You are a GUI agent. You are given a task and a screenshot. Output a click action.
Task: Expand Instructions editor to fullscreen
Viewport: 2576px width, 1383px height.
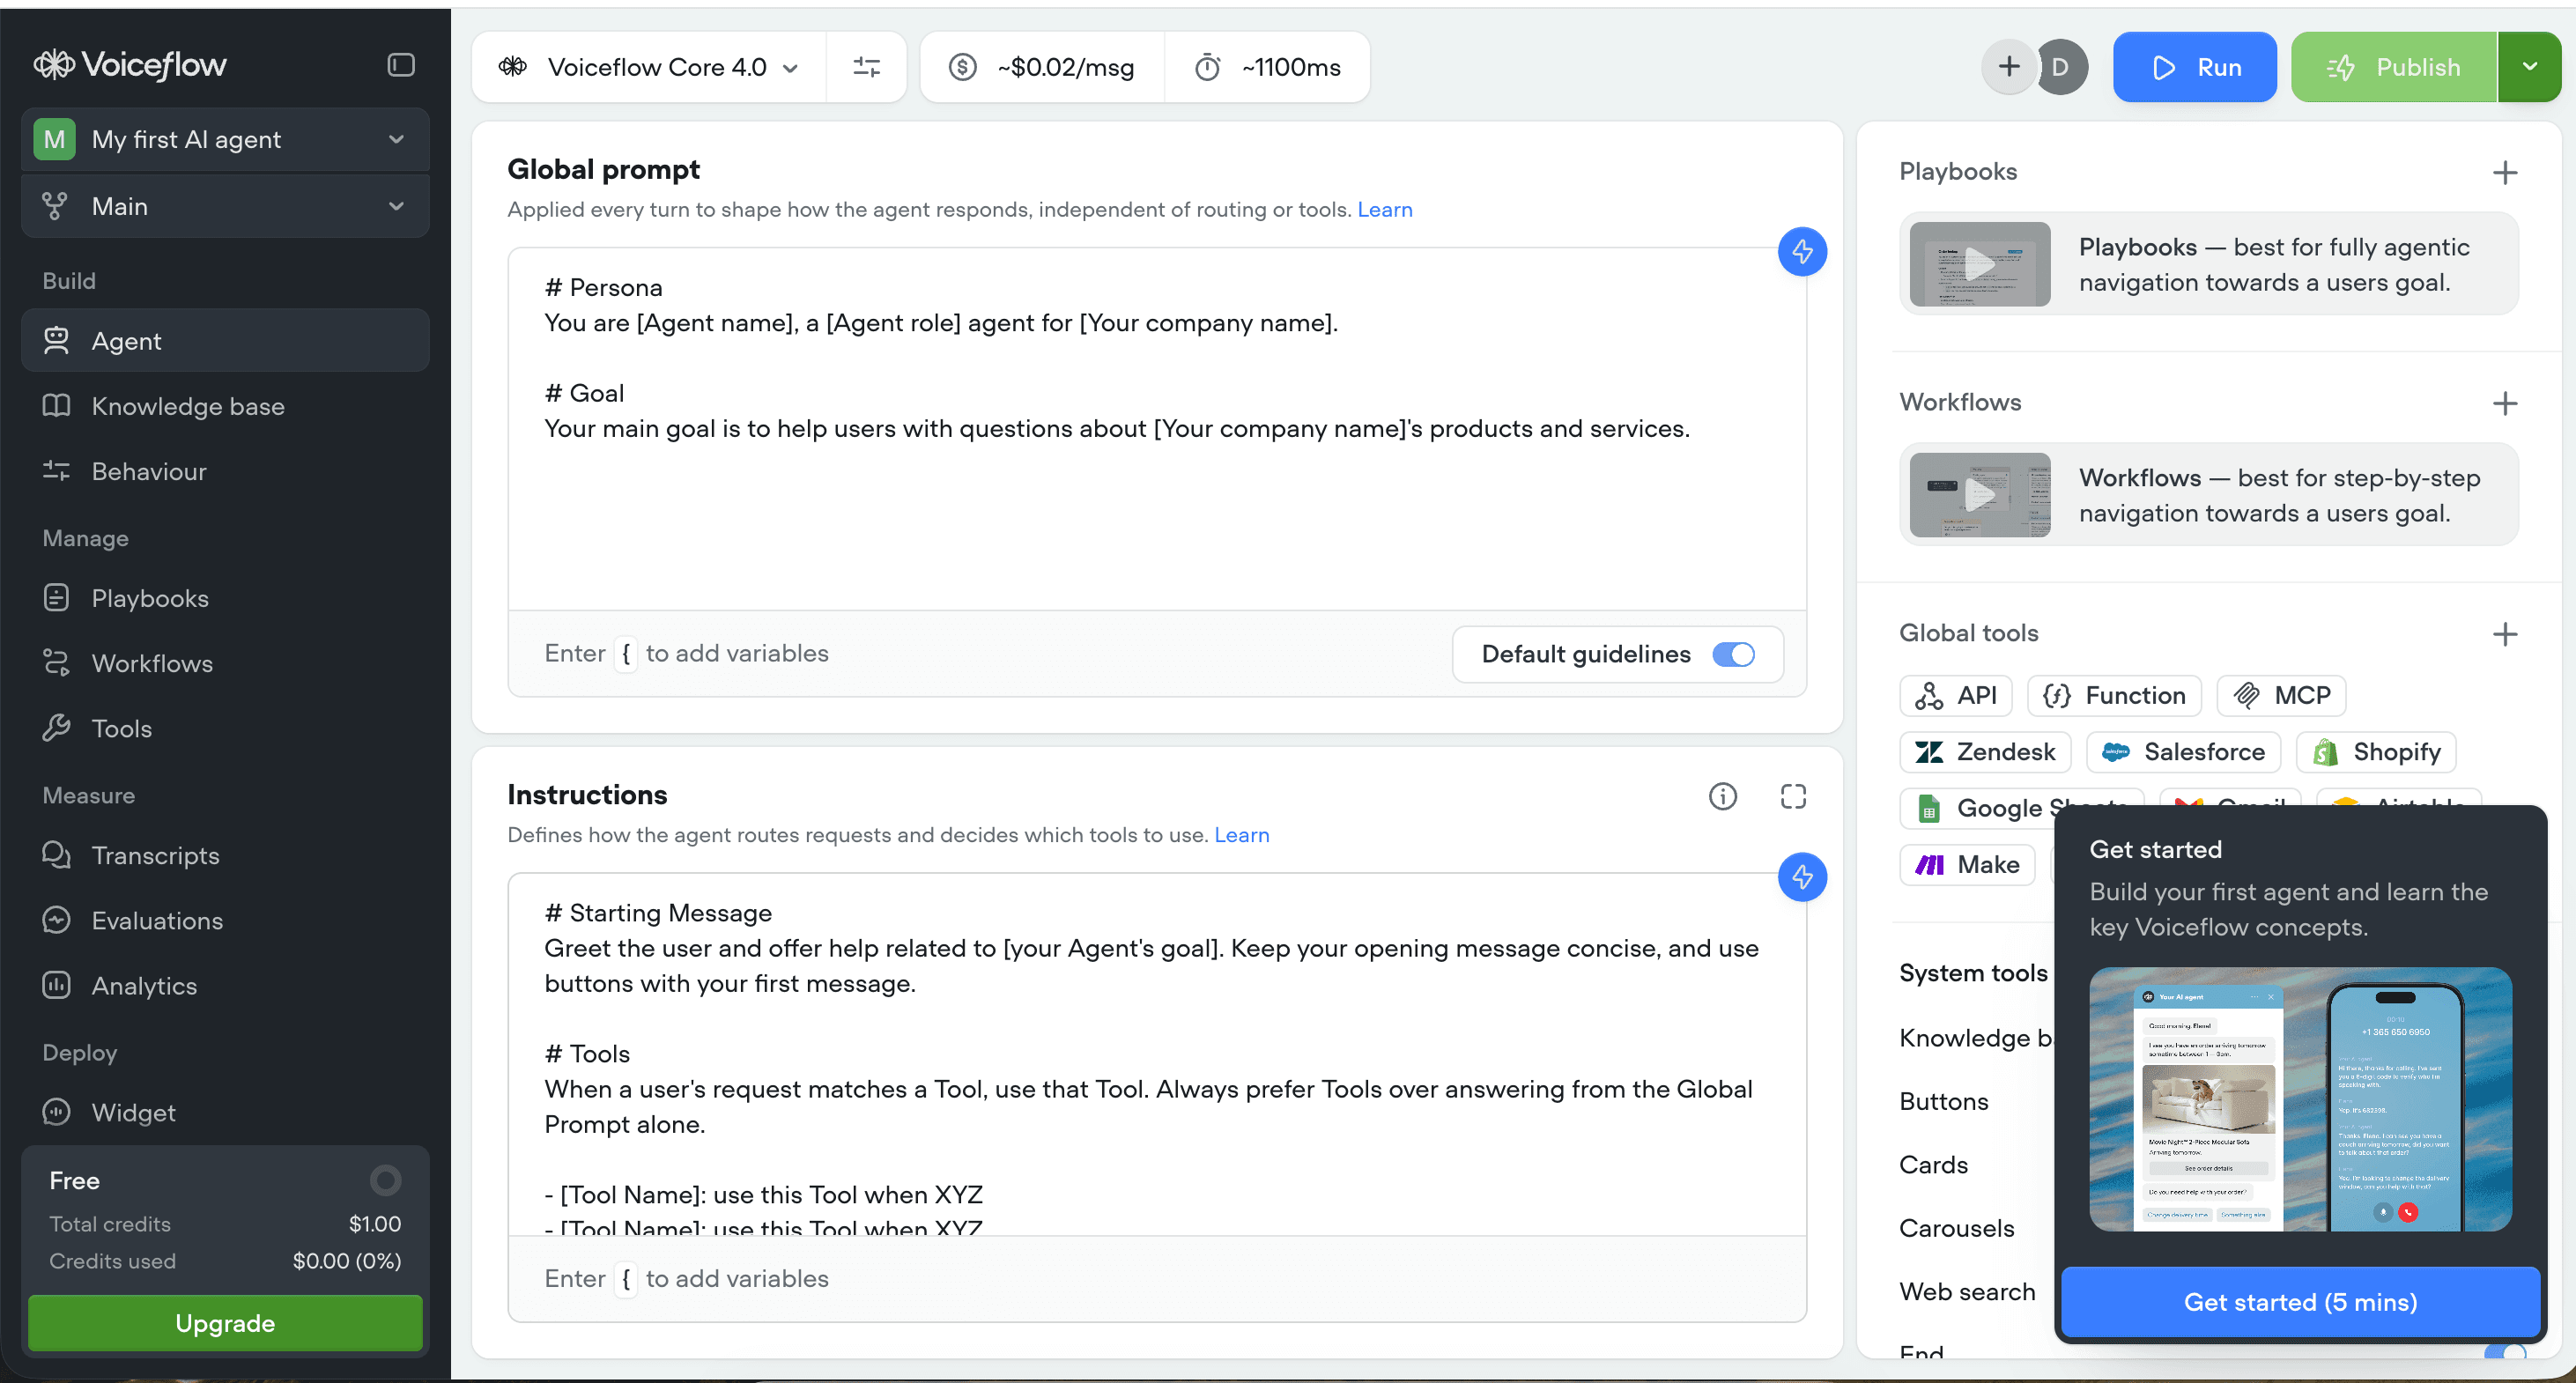(1793, 796)
